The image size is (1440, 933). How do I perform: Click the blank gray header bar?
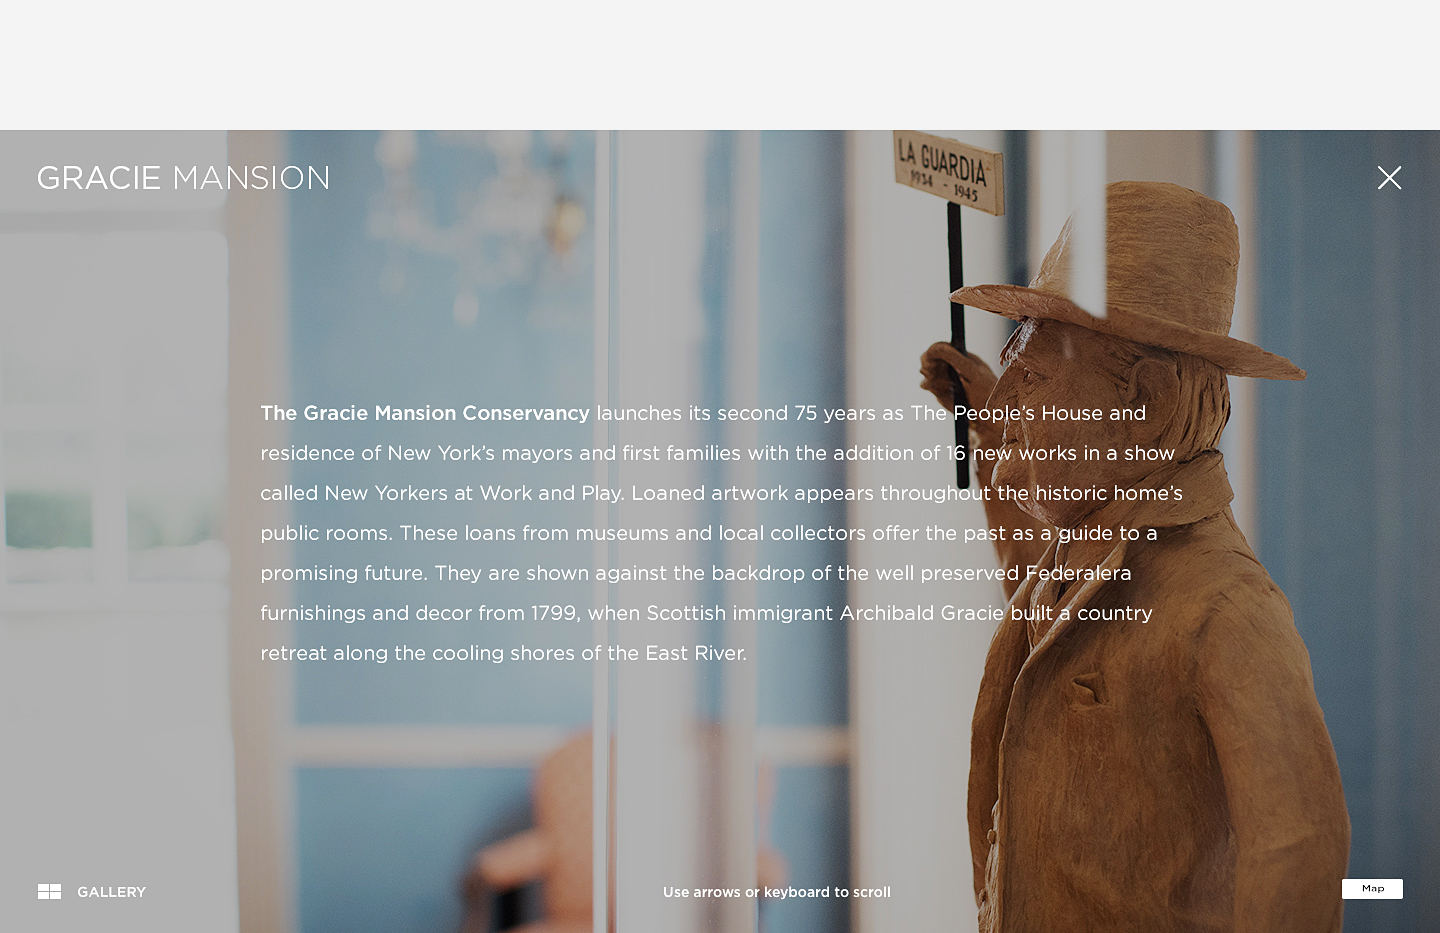pyautogui.click(x=720, y=65)
